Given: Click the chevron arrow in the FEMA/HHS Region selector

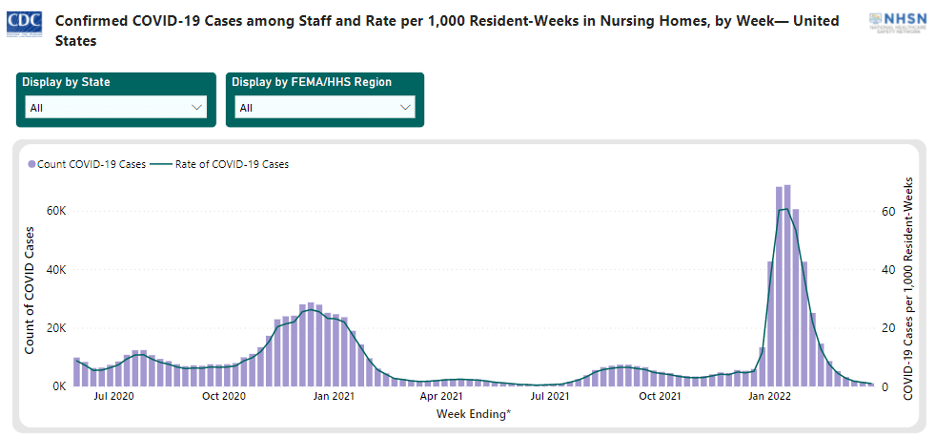Looking at the screenshot, I should pos(405,107).
